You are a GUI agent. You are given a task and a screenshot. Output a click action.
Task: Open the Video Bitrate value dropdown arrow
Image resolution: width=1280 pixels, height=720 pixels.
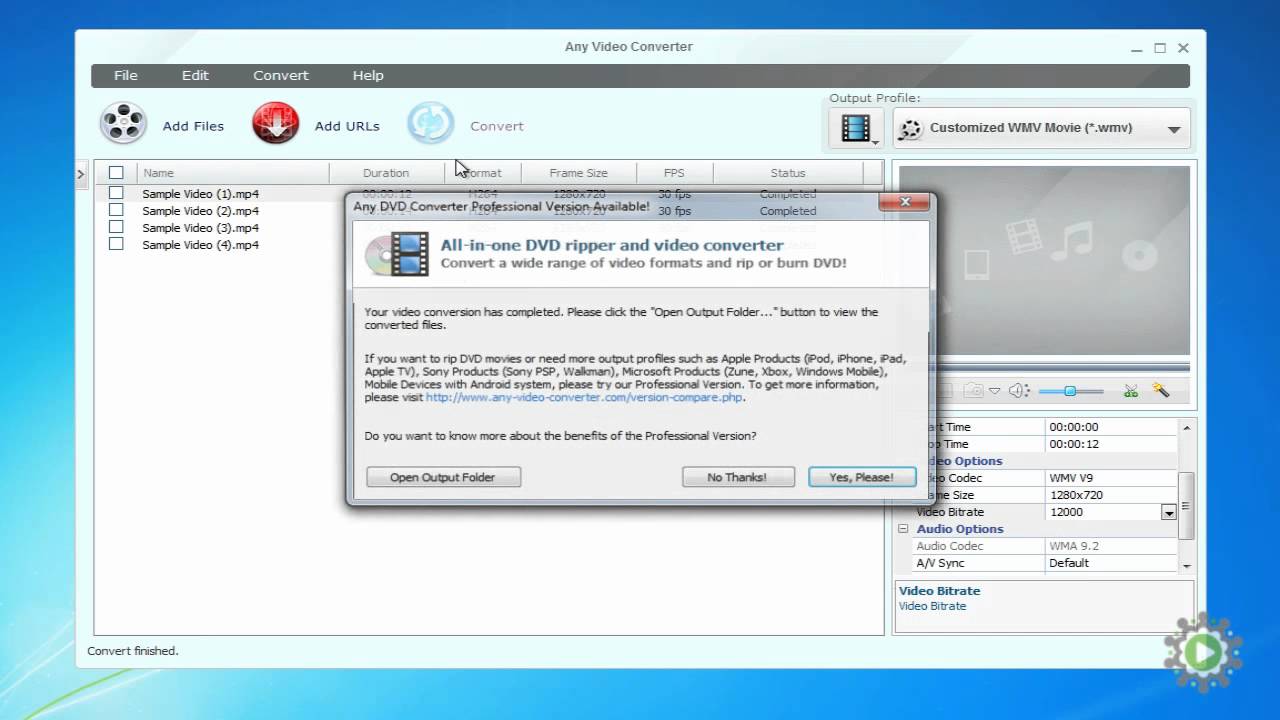pos(1168,512)
